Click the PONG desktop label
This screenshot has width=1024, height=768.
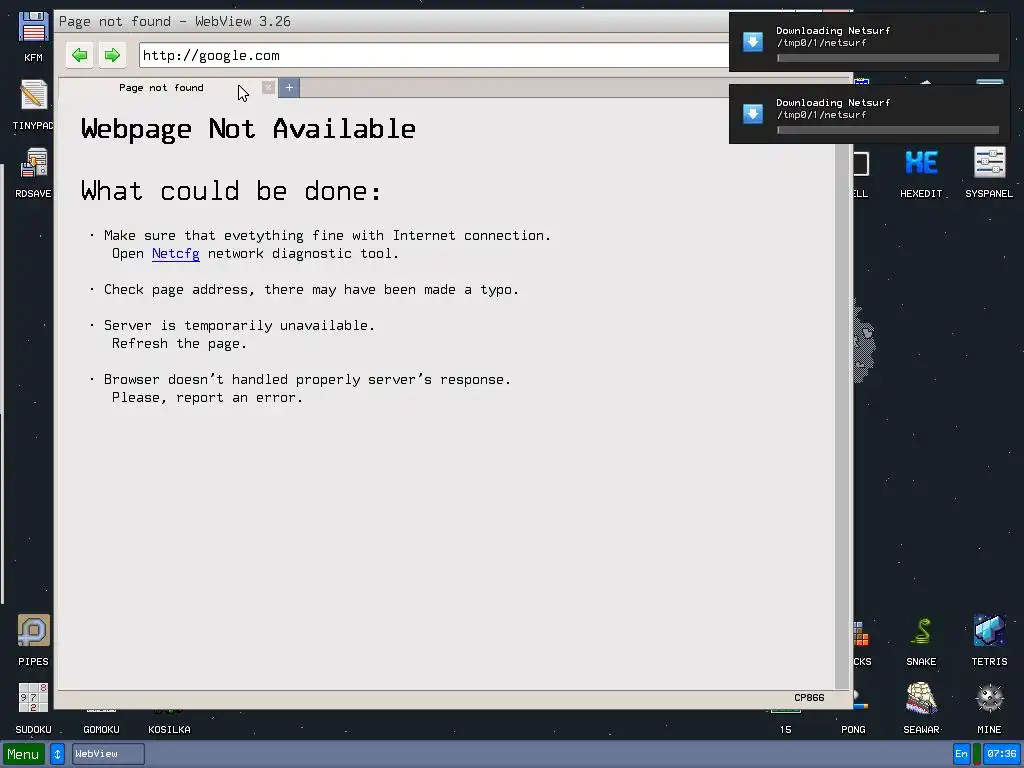[x=853, y=729]
